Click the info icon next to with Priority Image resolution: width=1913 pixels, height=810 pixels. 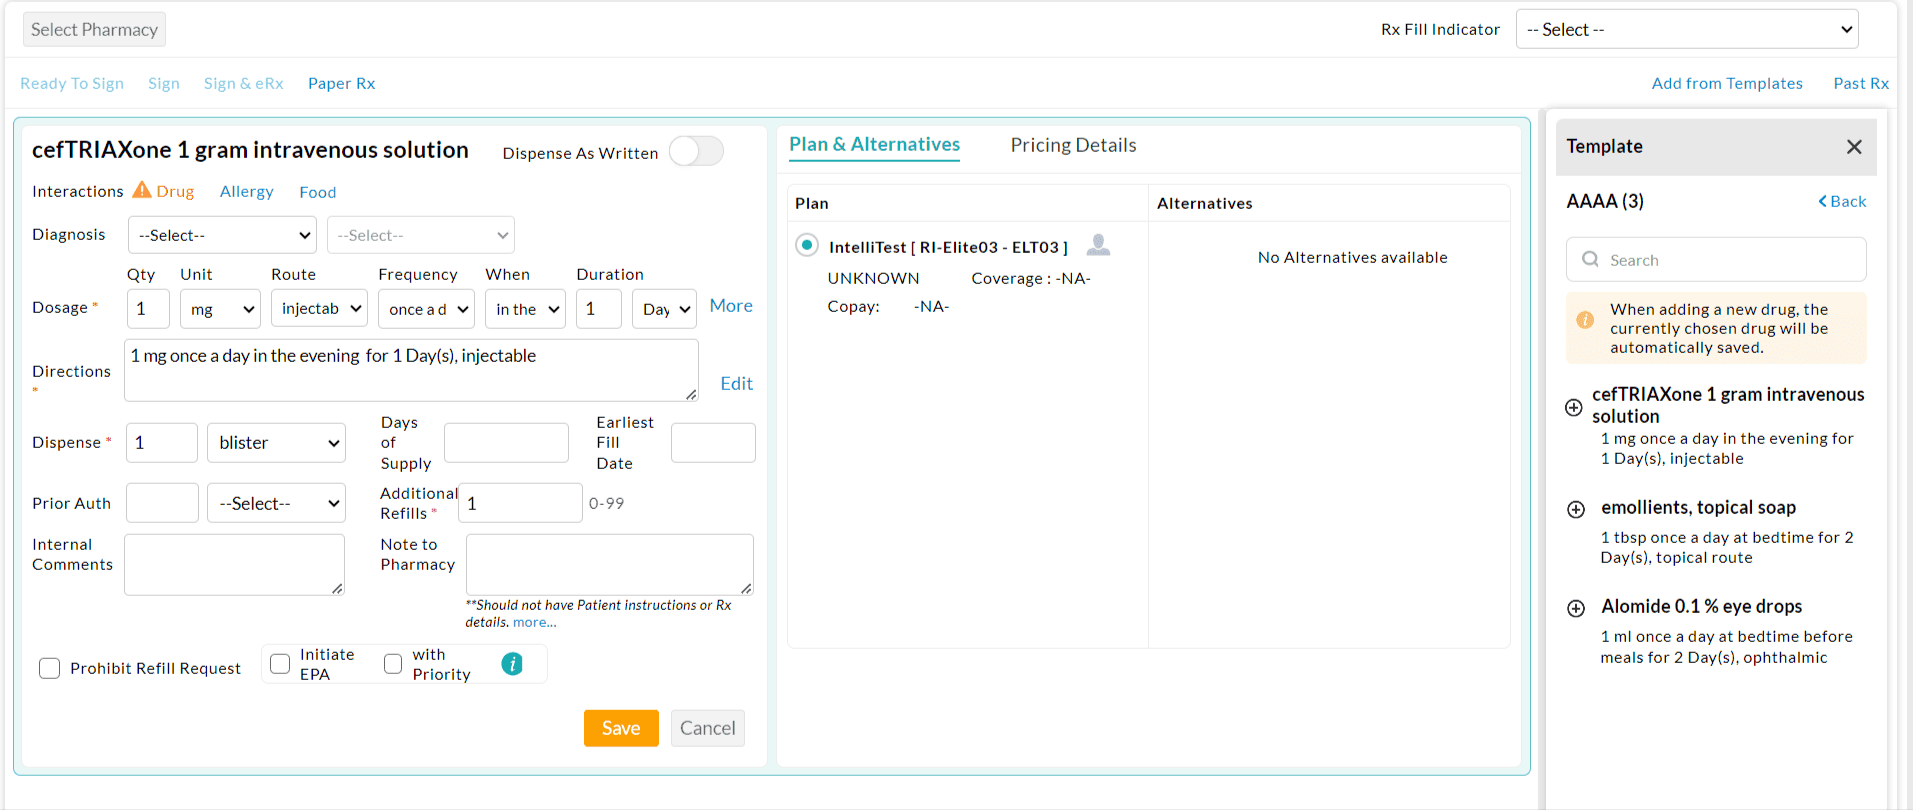point(512,664)
